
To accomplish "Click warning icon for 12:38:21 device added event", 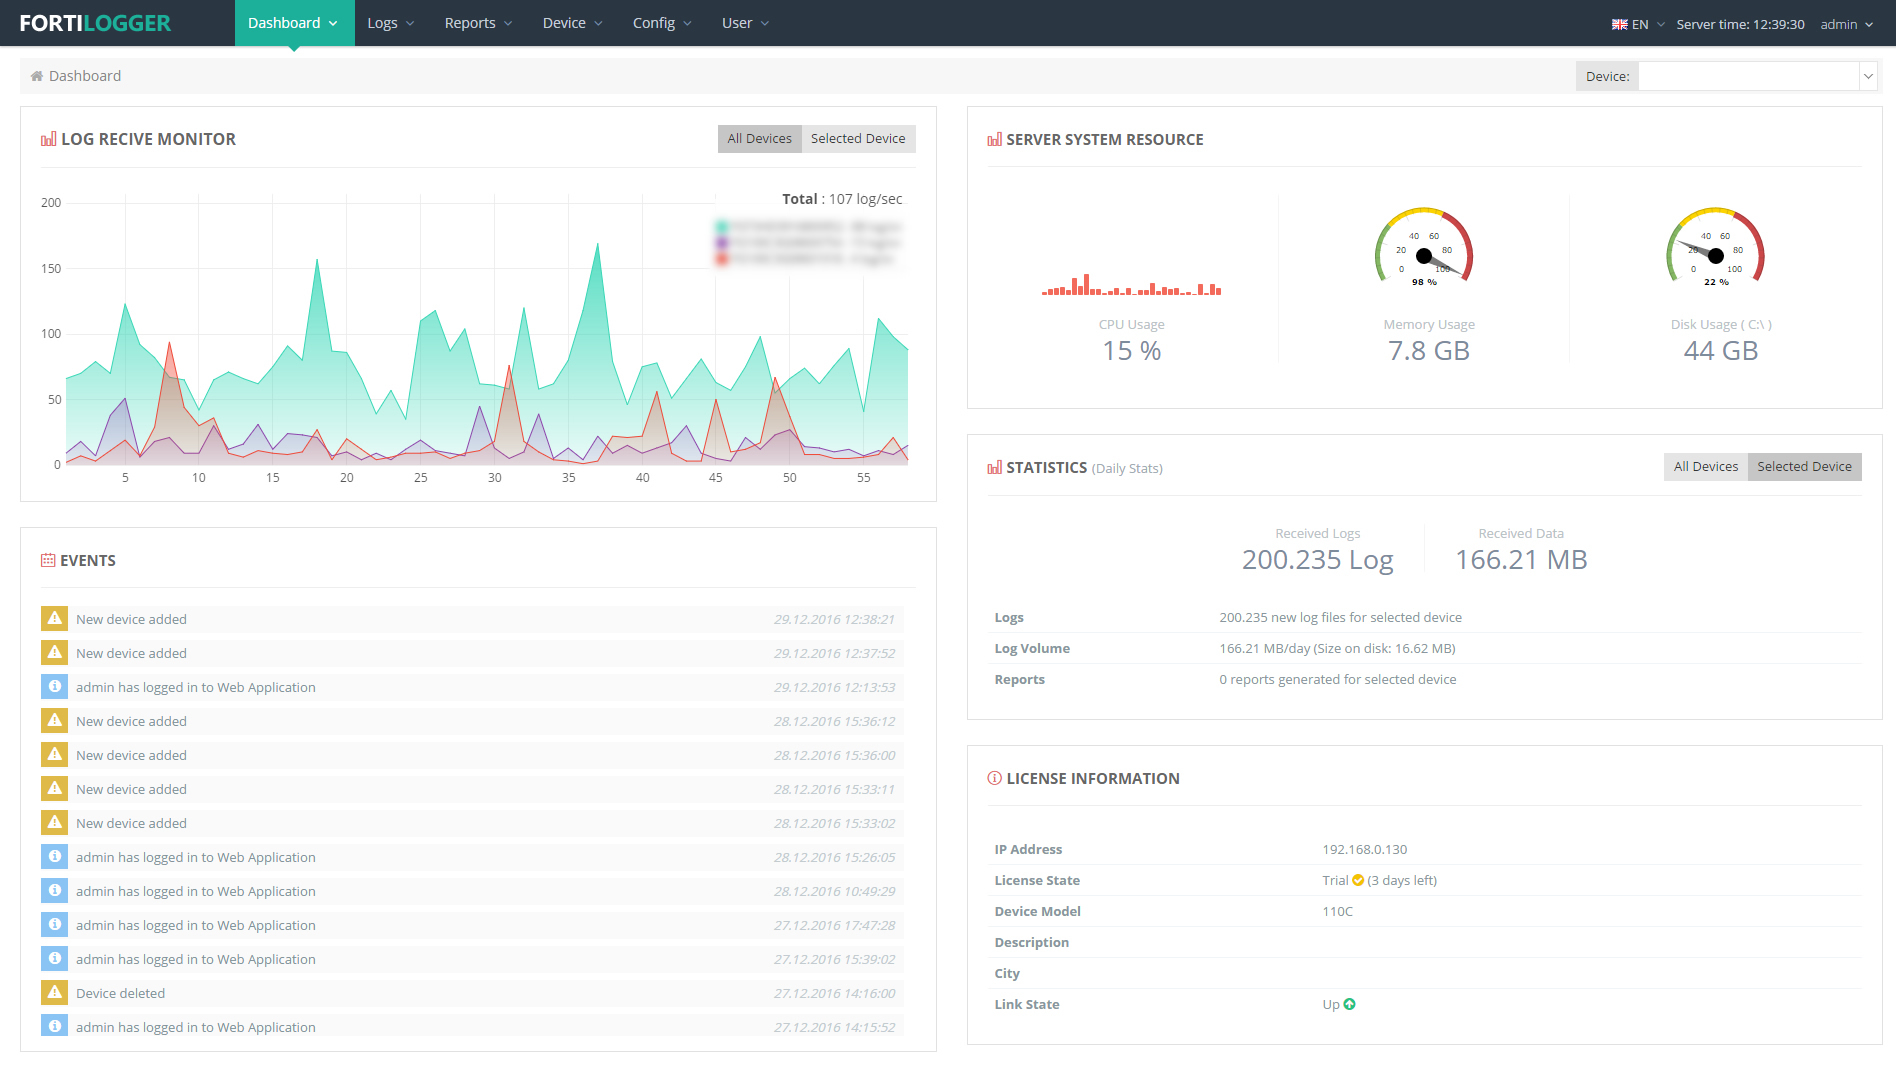I will click(x=54, y=619).
